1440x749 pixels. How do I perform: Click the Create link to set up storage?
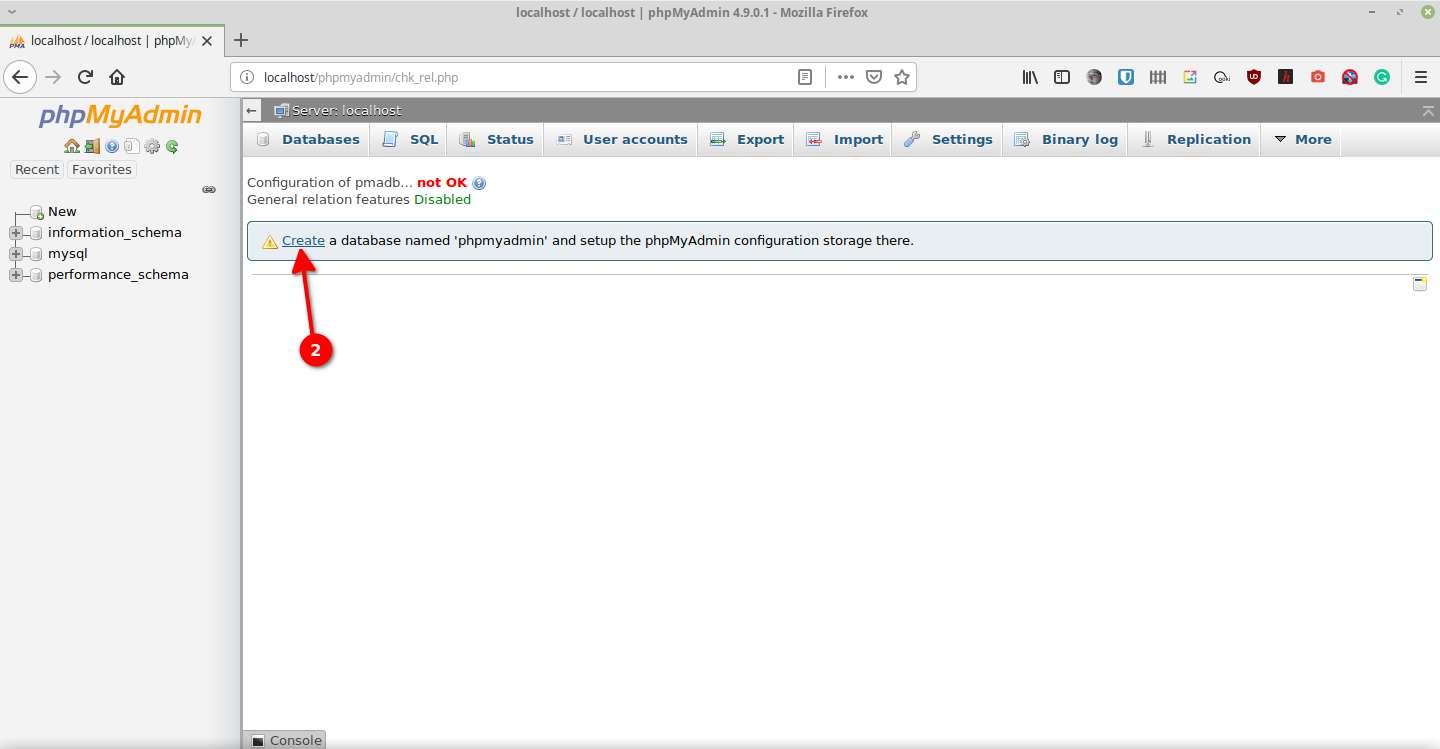pos(303,241)
